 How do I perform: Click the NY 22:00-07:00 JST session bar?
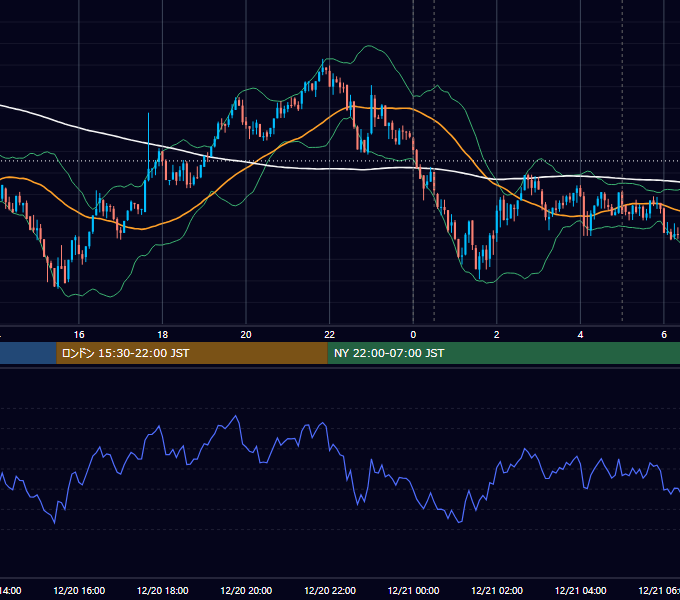pos(503,353)
